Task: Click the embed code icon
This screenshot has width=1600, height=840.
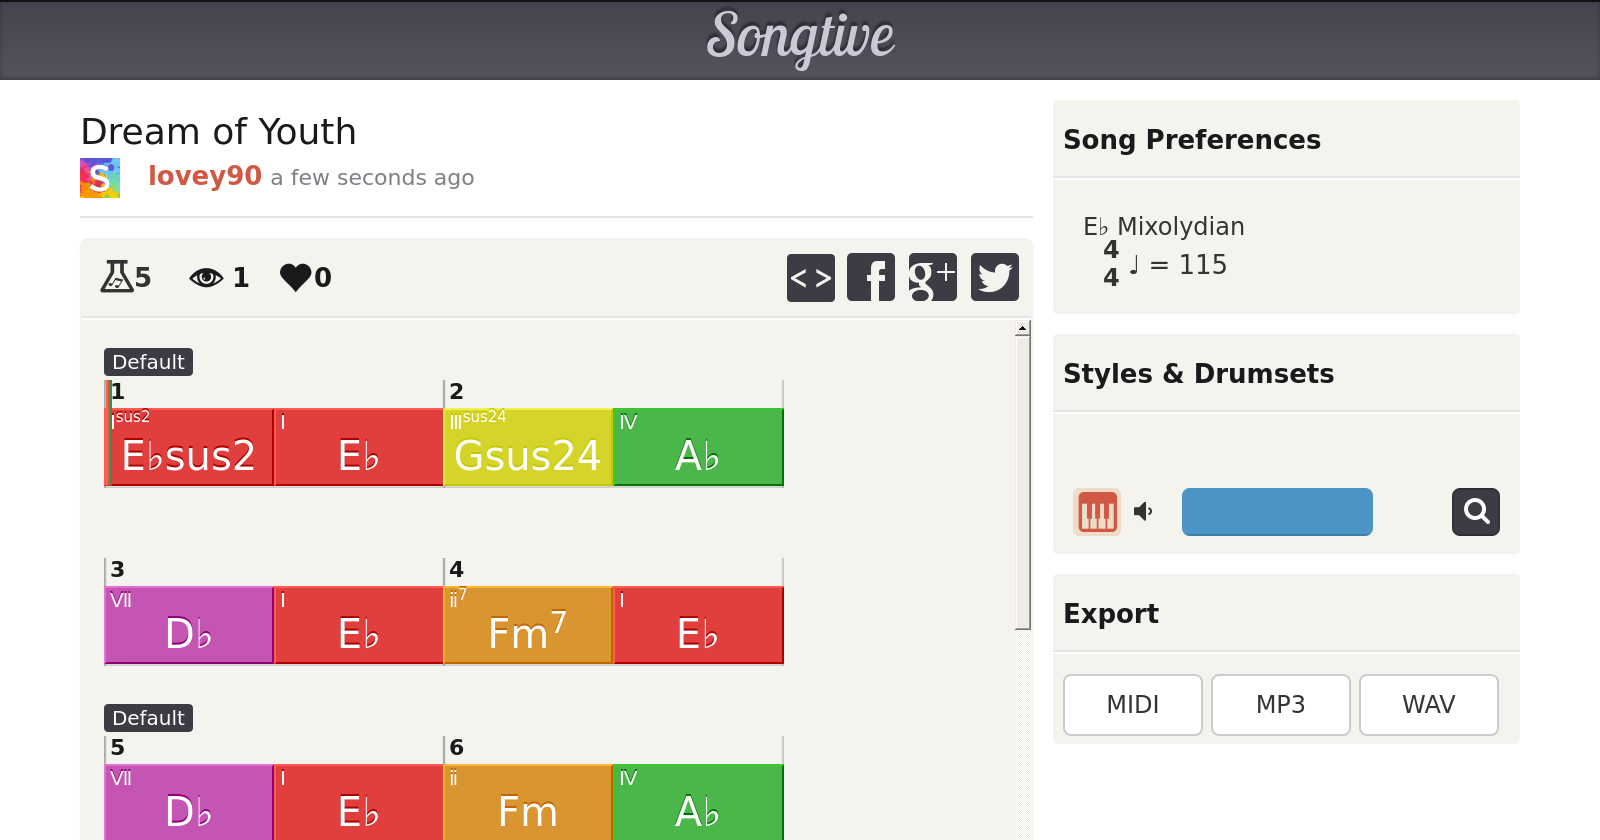Action: (x=810, y=277)
